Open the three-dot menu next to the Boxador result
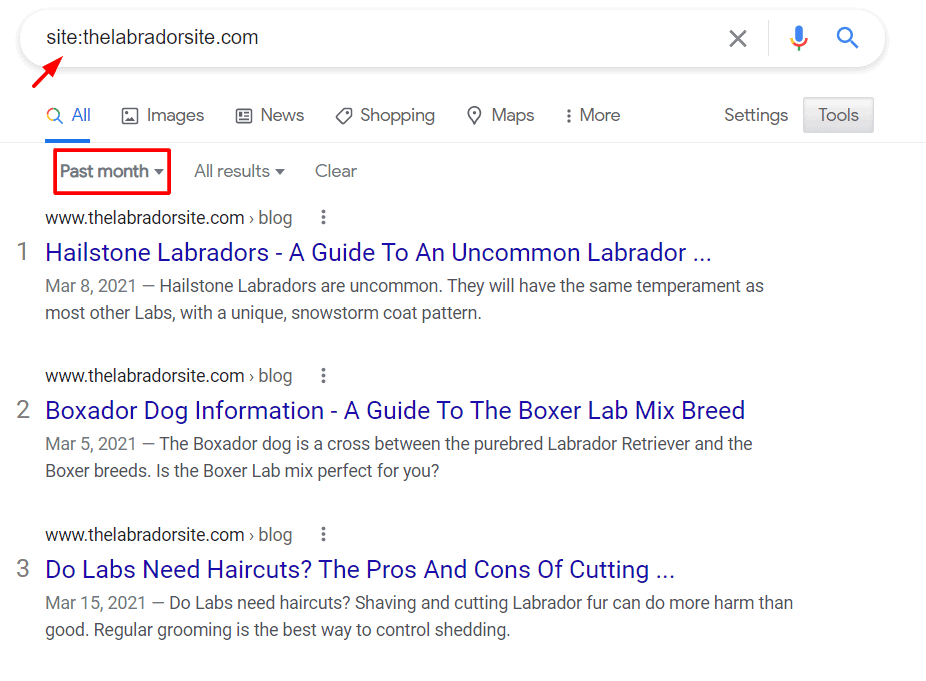The height and width of the screenshot is (681, 926). [x=323, y=375]
